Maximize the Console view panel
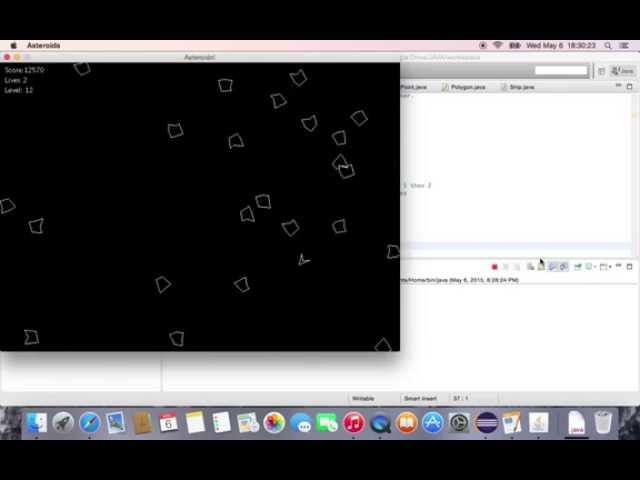 (629, 267)
